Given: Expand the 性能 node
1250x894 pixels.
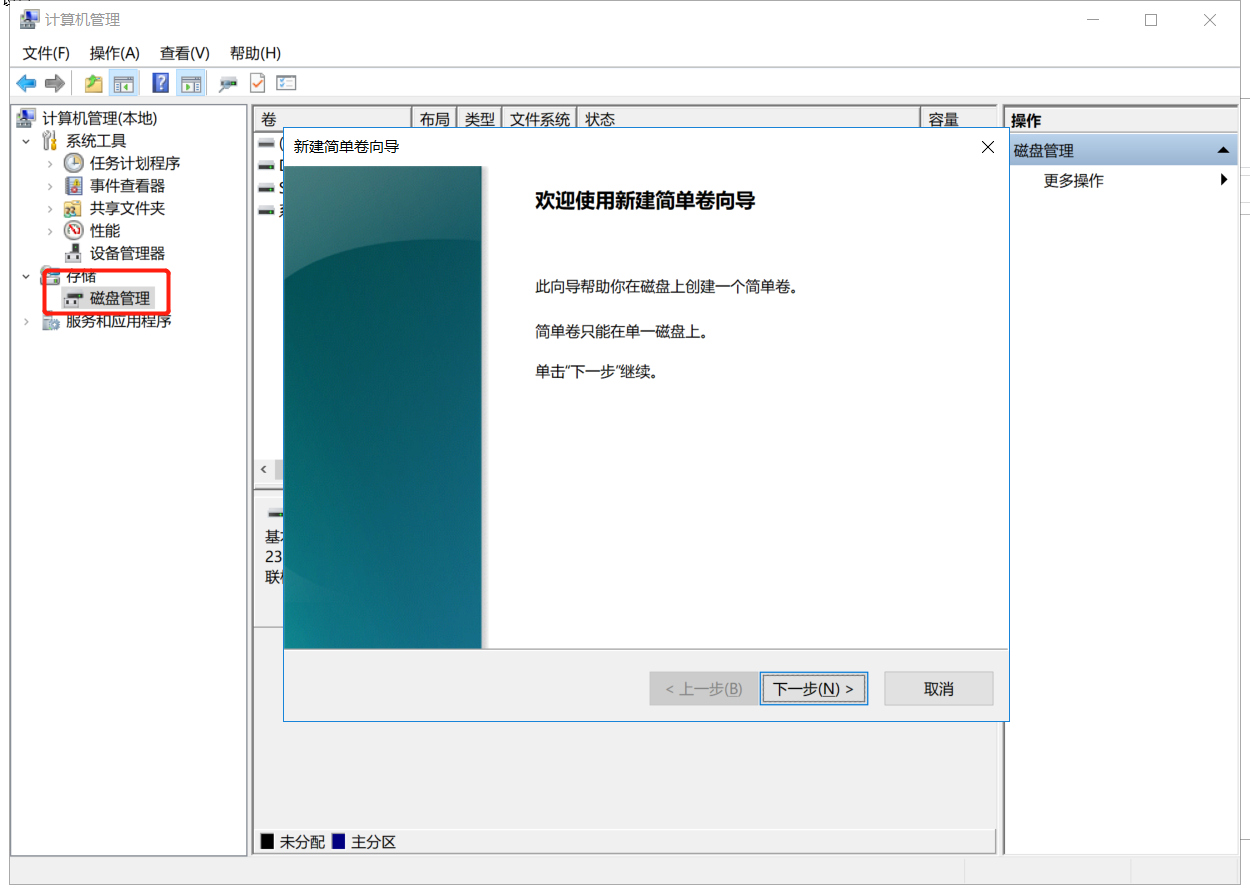Looking at the screenshot, I should 50,231.
